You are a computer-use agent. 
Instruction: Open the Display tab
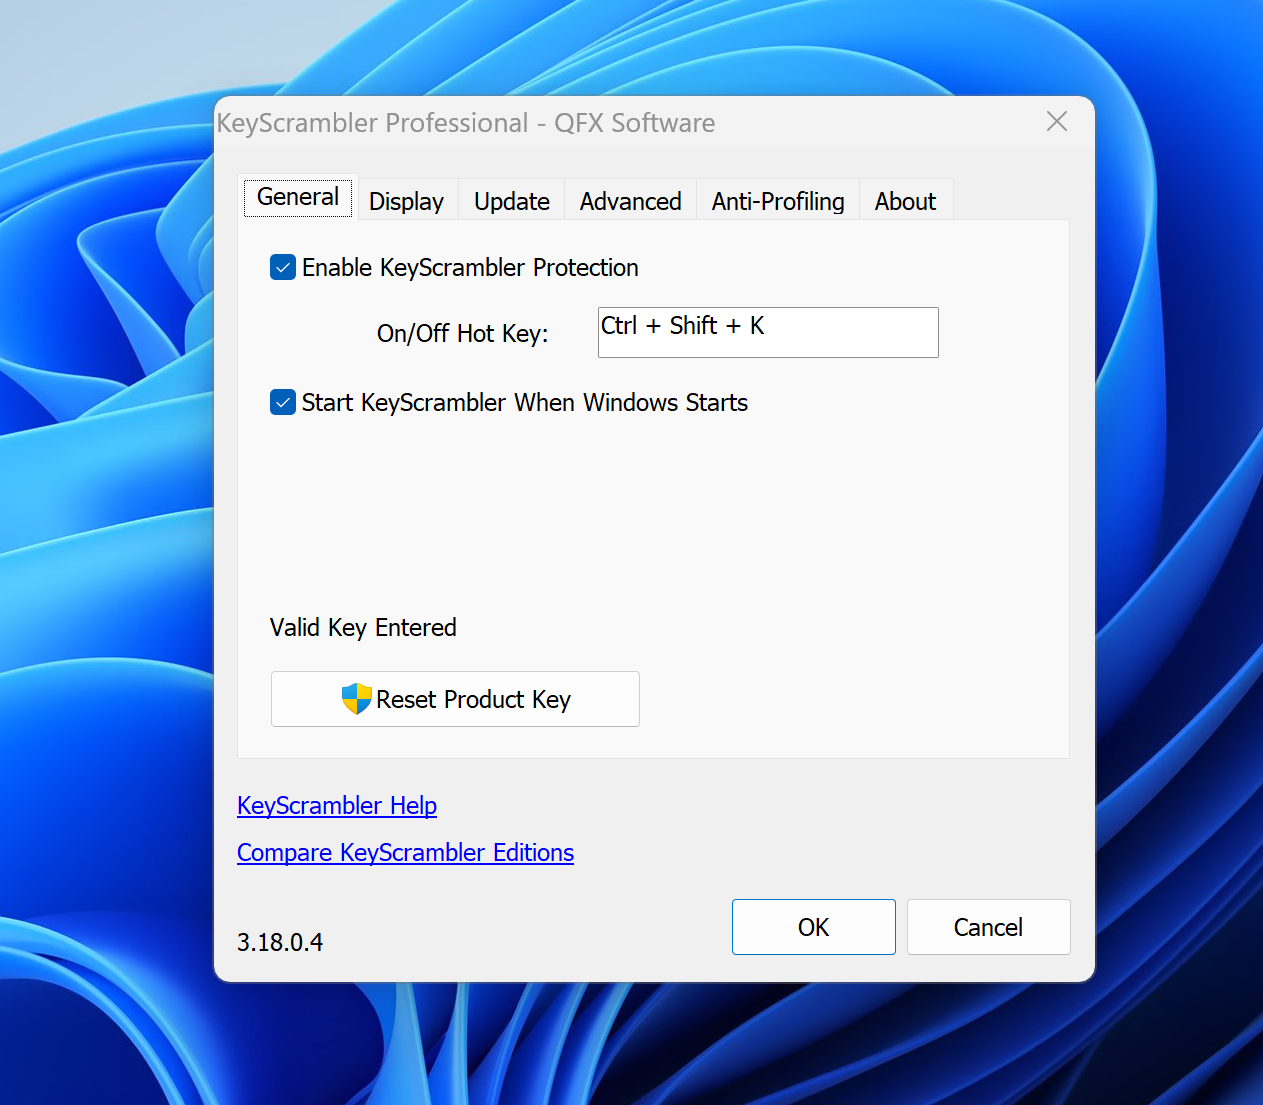406,201
